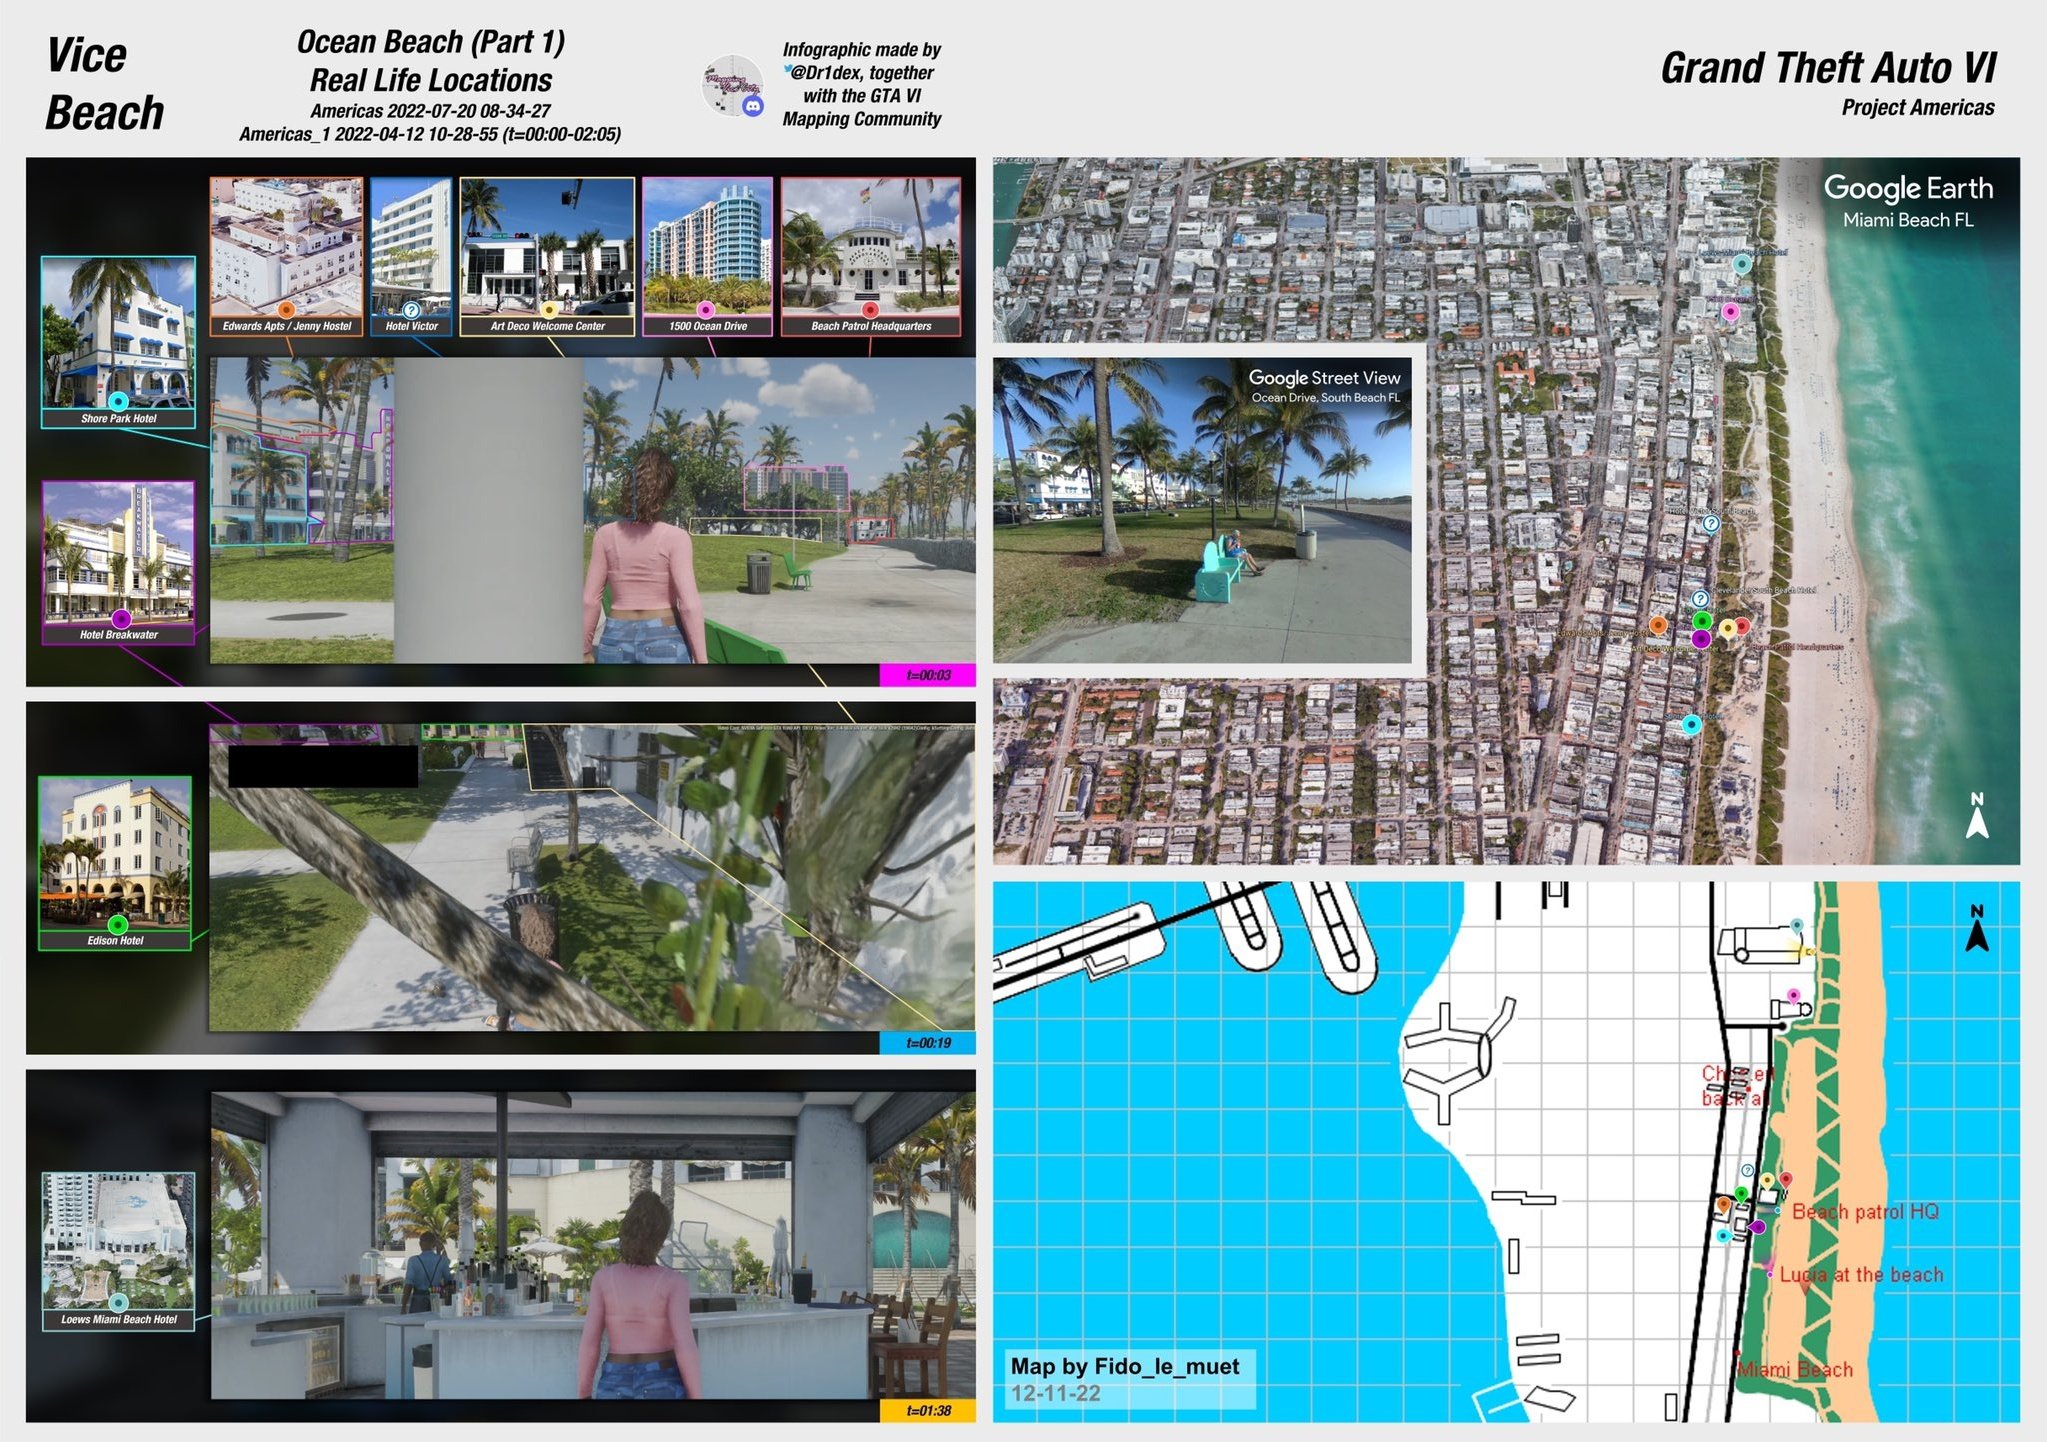Click the 'Shore Park Hotel' caption label
Screen dimensions: 2047x1442
[118, 419]
